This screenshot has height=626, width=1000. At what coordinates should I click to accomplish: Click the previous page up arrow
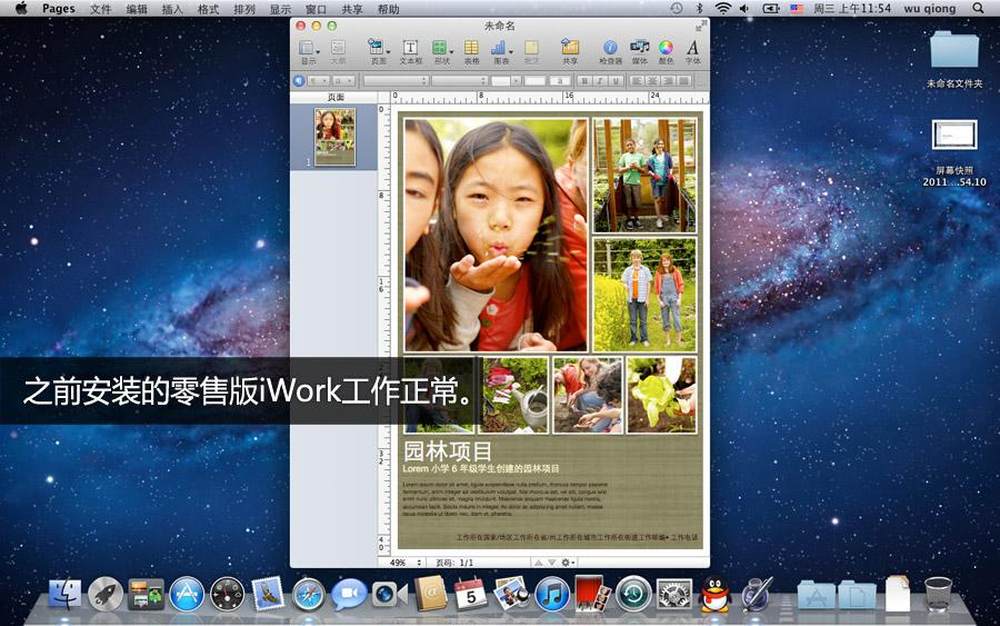[x=538, y=562]
